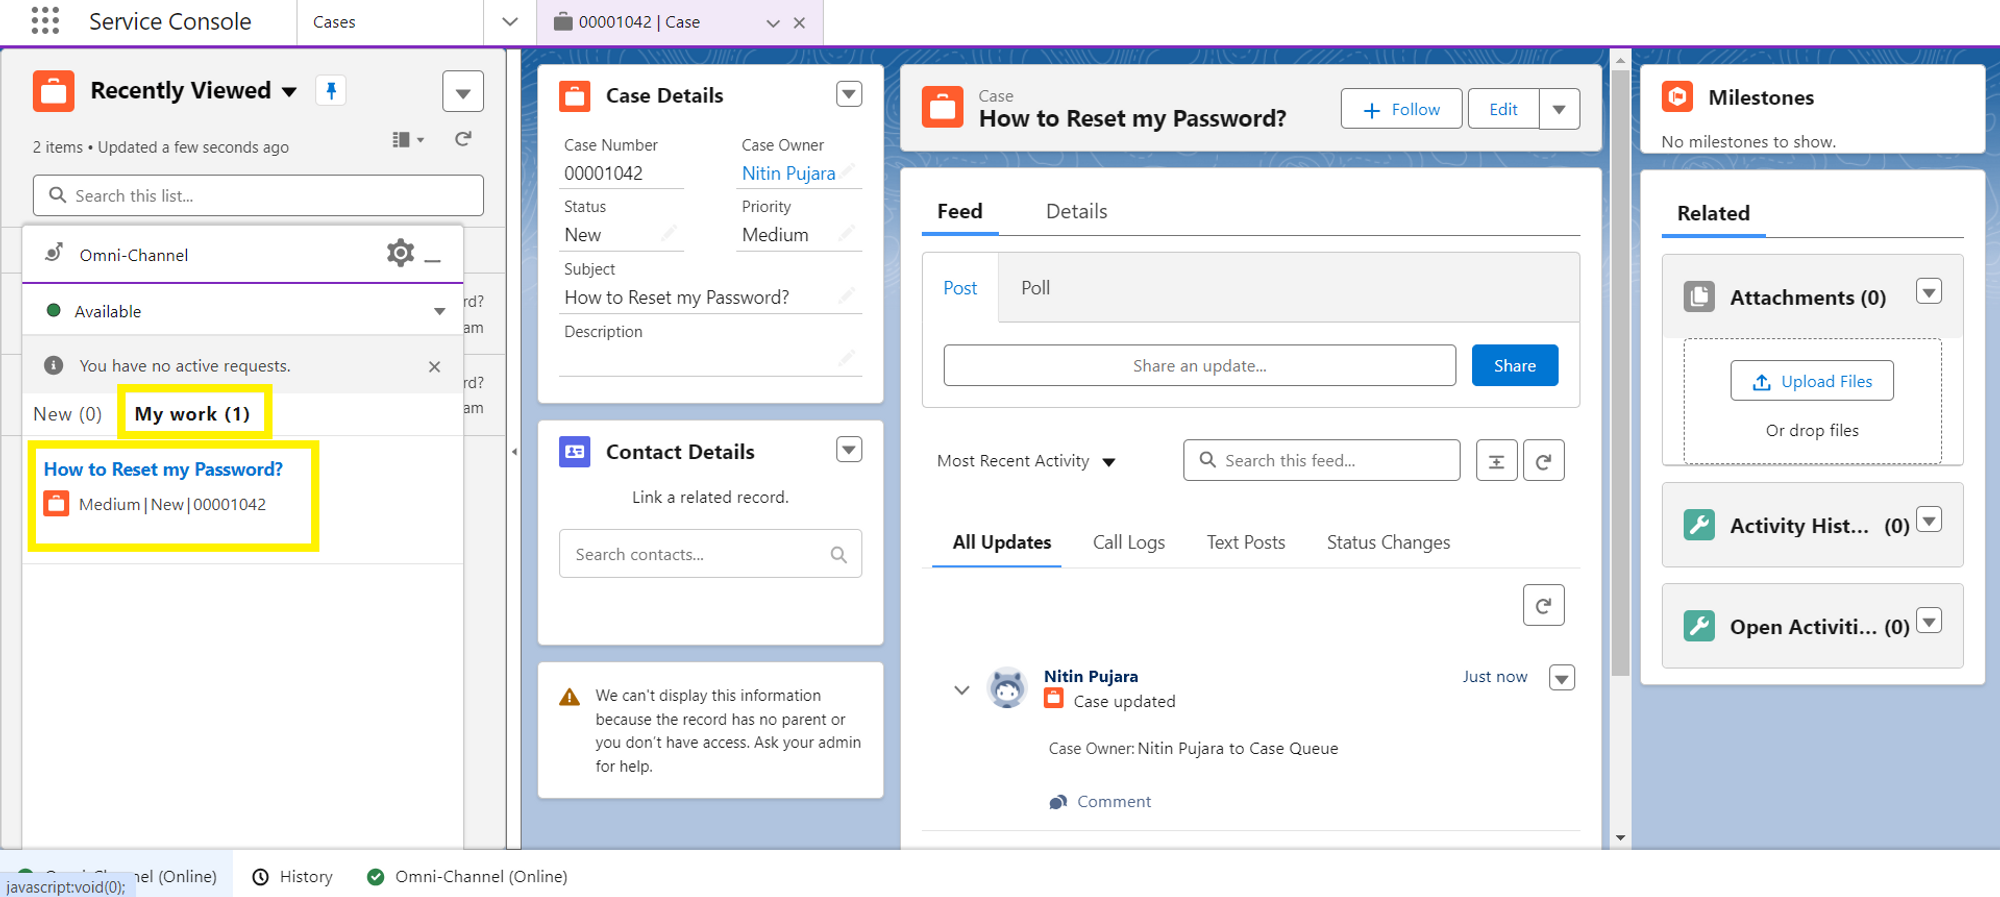Open display-as table options dropdown
The width and height of the screenshot is (2000, 897).
[x=408, y=140]
